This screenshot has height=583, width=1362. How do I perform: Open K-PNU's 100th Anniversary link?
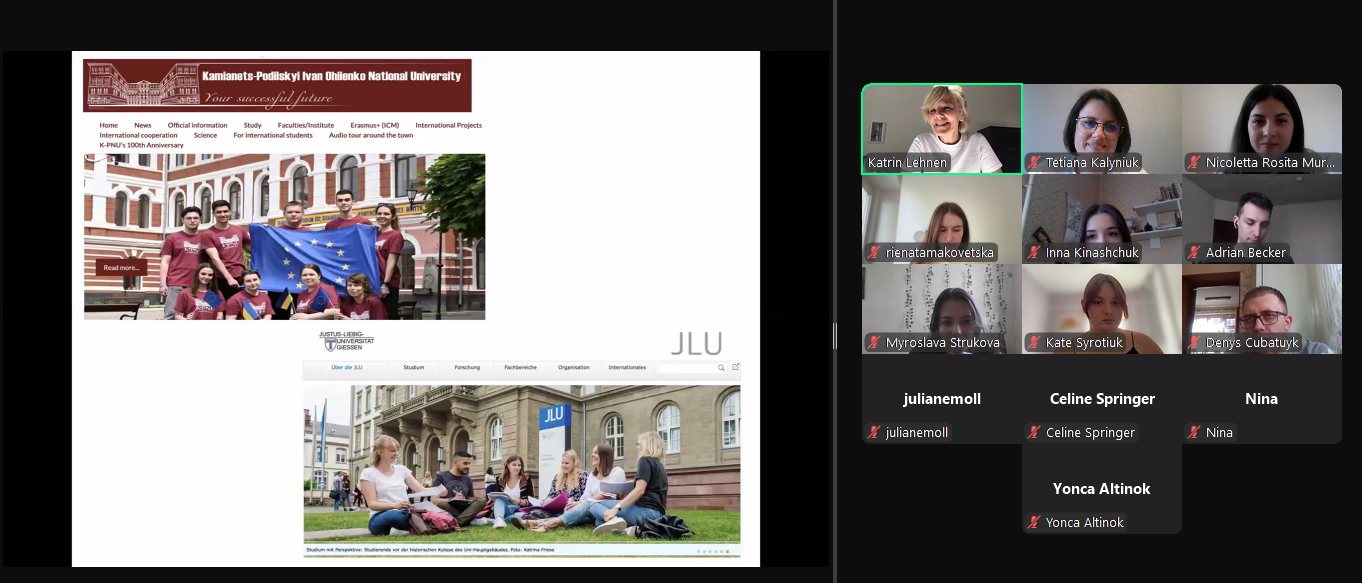[141, 145]
